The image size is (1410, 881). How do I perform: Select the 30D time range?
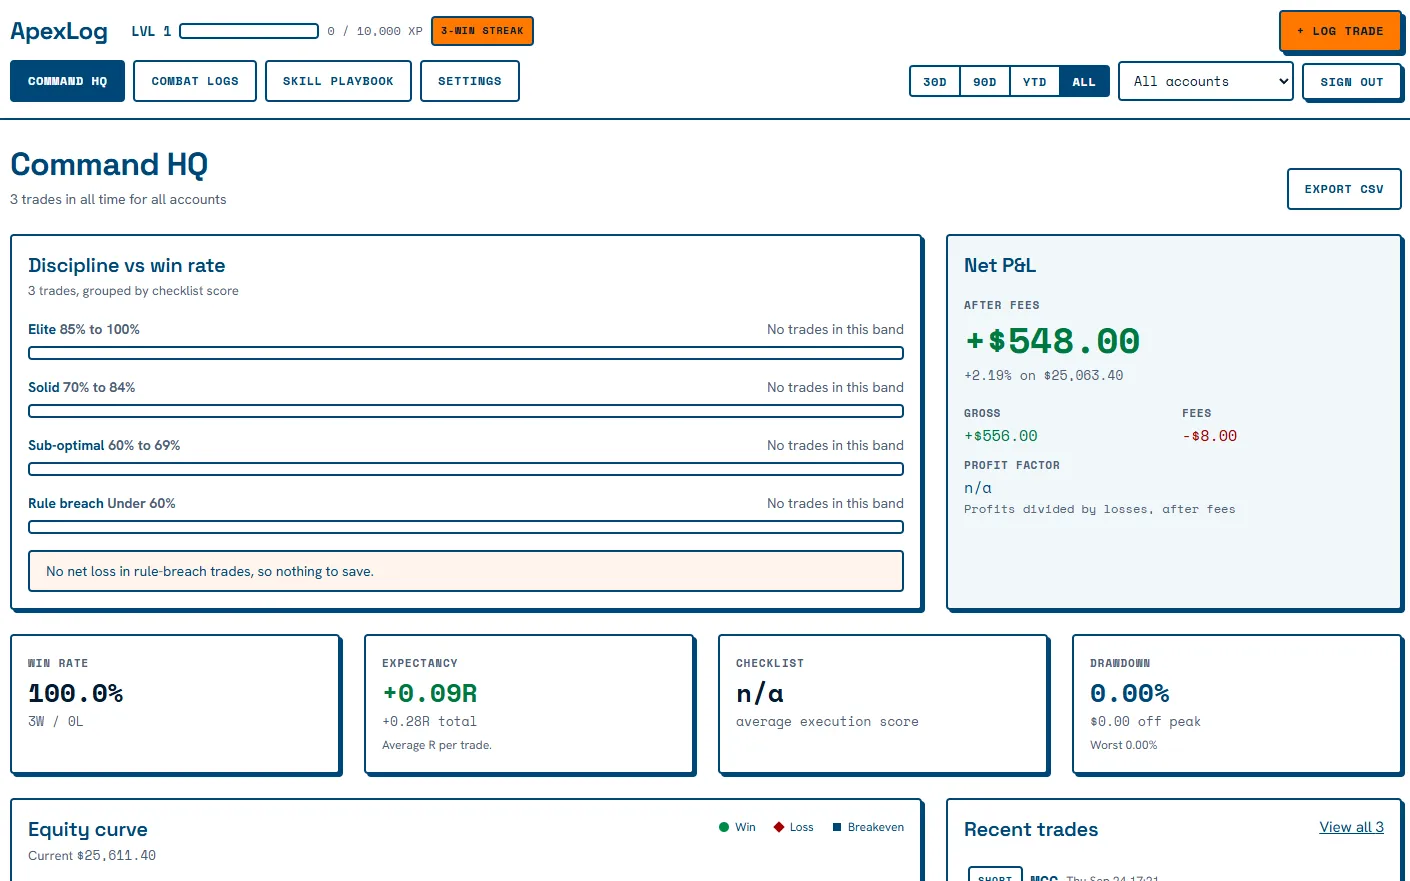coord(935,82)
